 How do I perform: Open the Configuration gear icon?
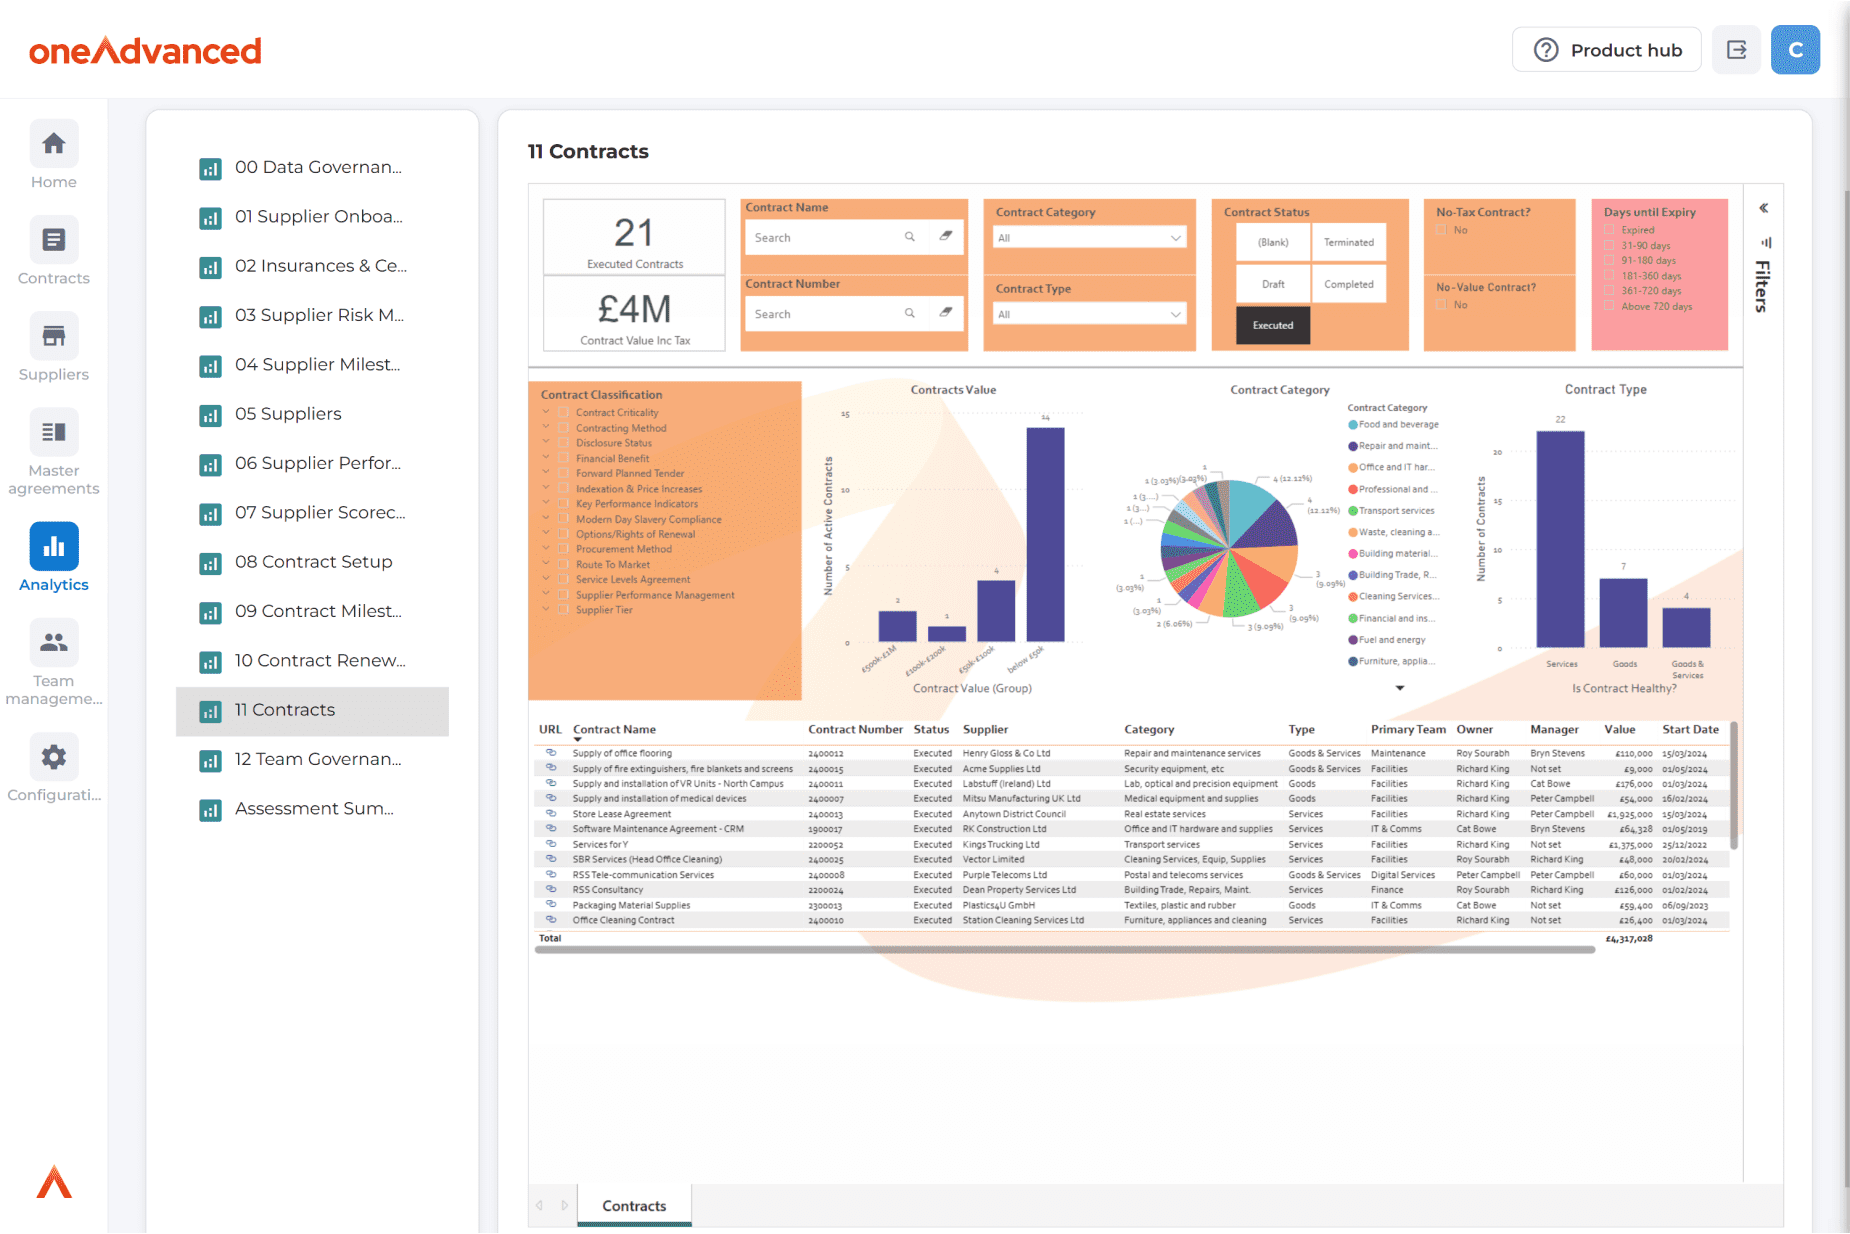point(54,758)
